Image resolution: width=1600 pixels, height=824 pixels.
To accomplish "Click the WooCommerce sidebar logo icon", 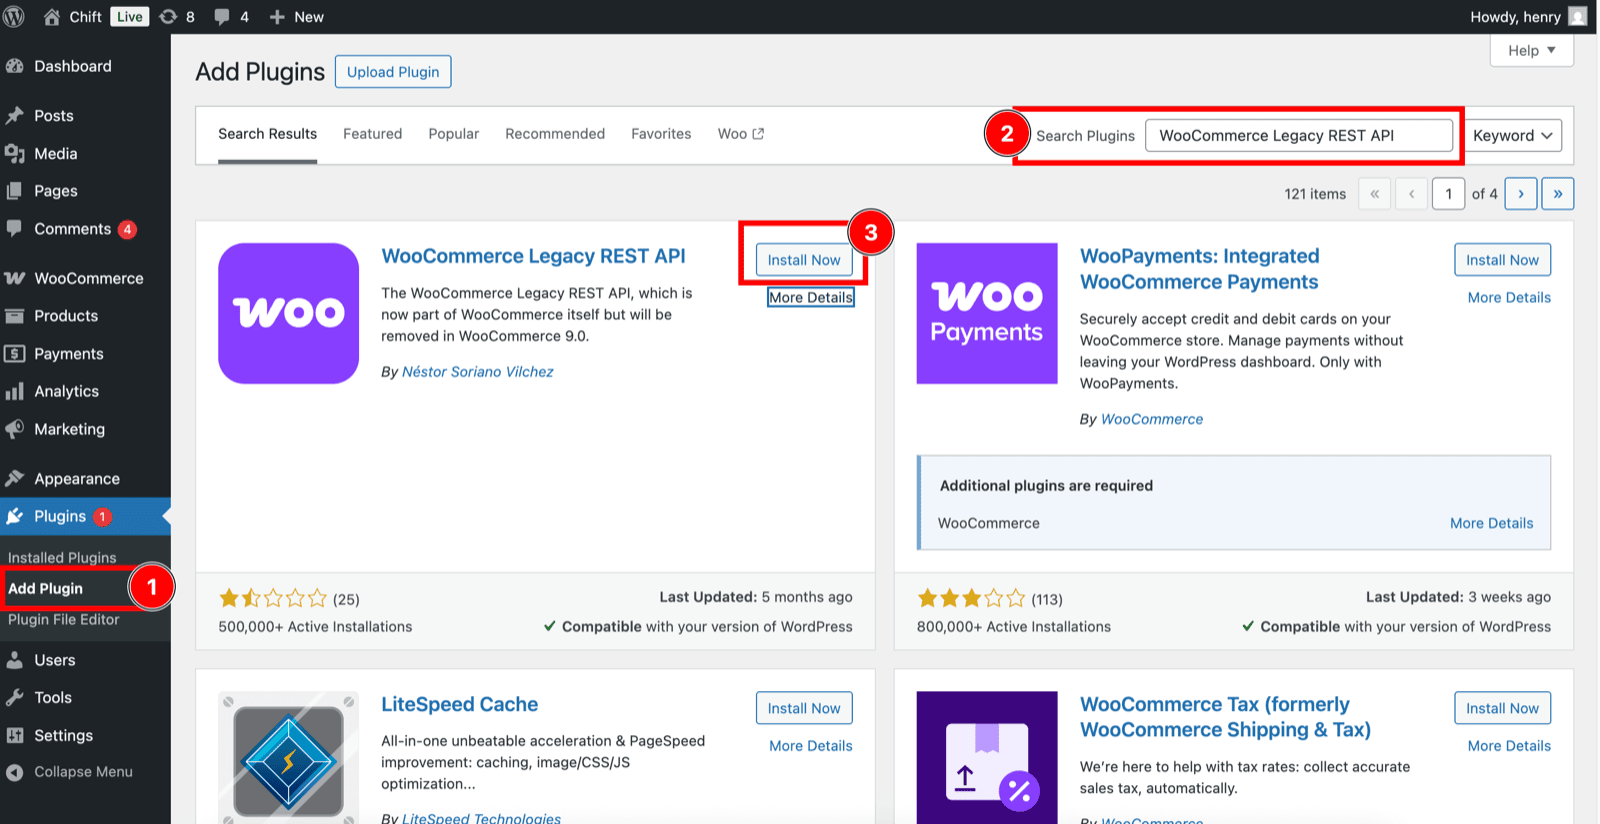I will 15,278.
